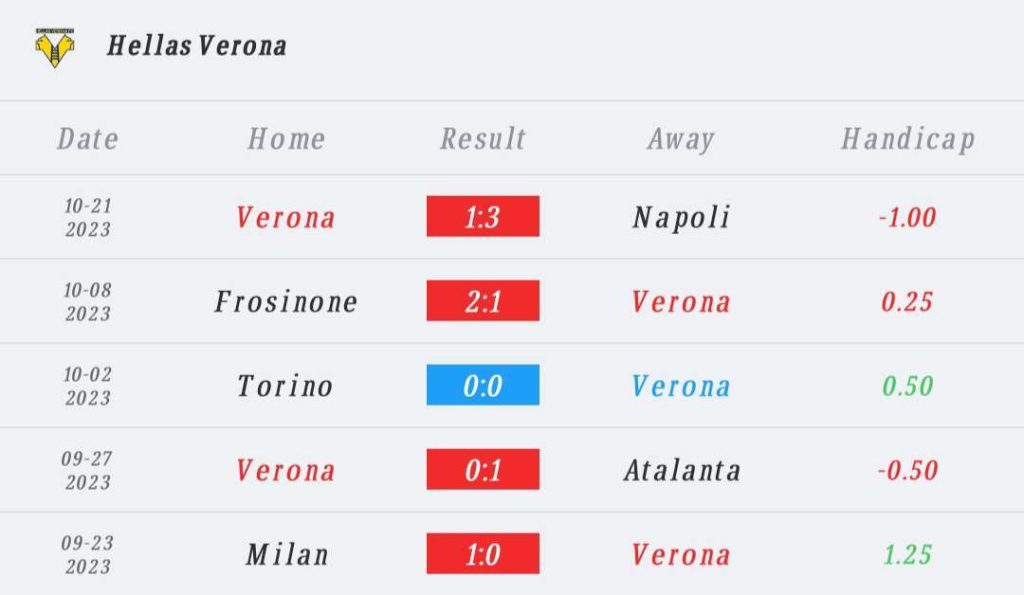The image size is (1024, 595).
Task: Click the blue 0:0 draw result badge
Action: [483, 385]
